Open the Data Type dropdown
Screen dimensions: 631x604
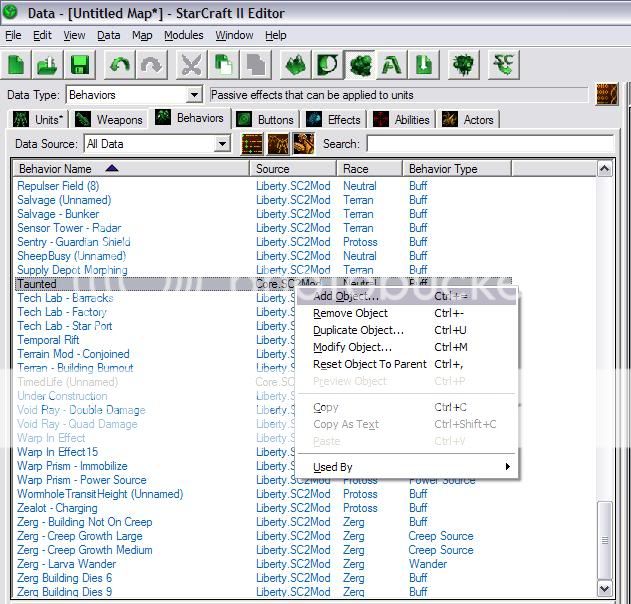[194, 95]
